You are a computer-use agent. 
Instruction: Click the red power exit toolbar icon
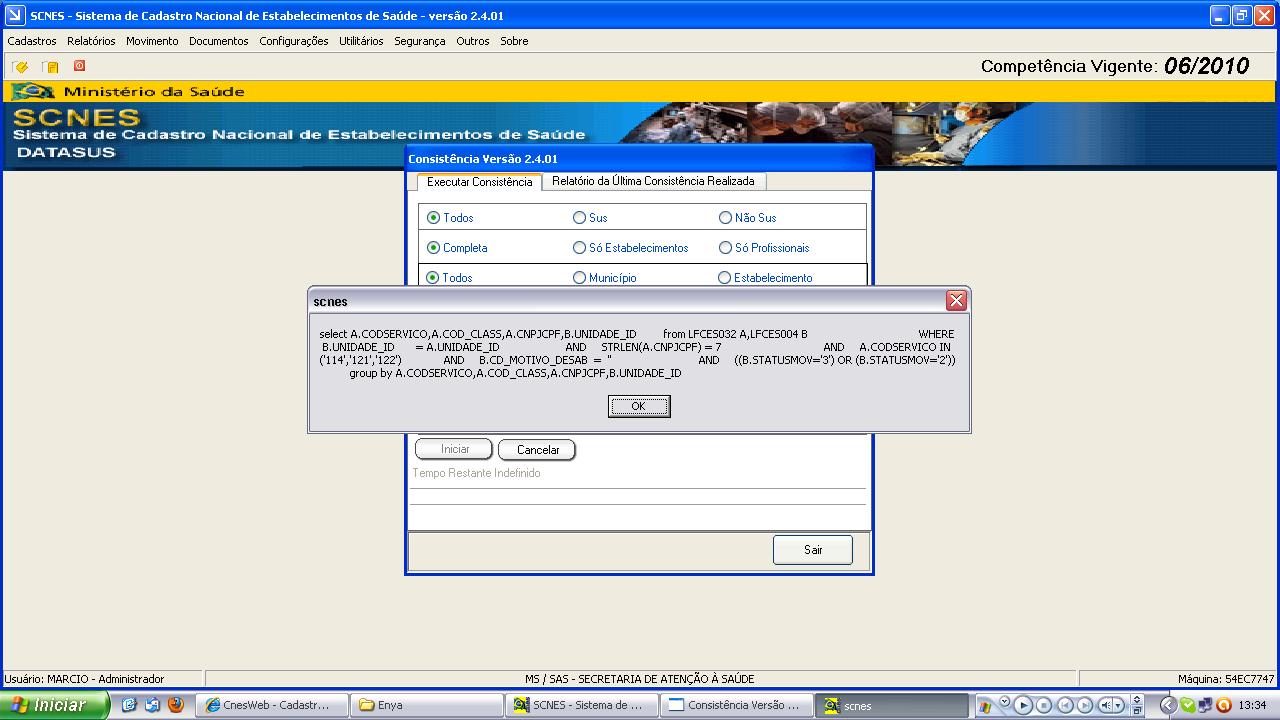79,66
